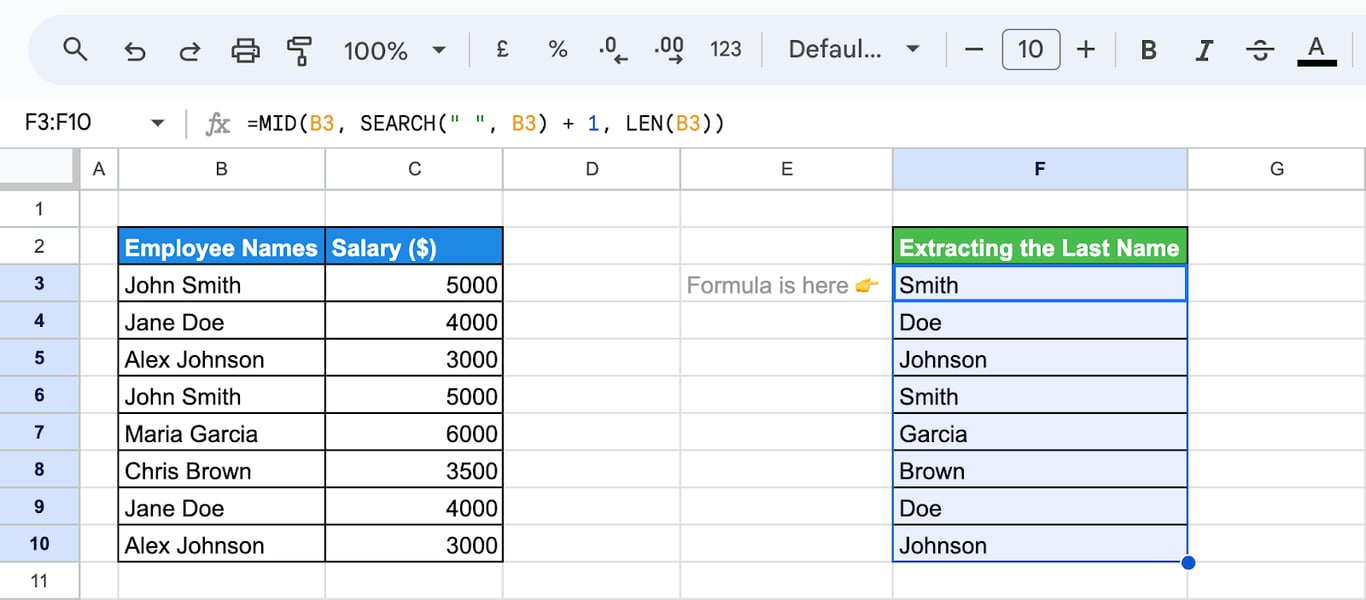The width and height of the screenshot is (1366, 600).
Task: Open the Default font dropdown
Action: point(854,49)
